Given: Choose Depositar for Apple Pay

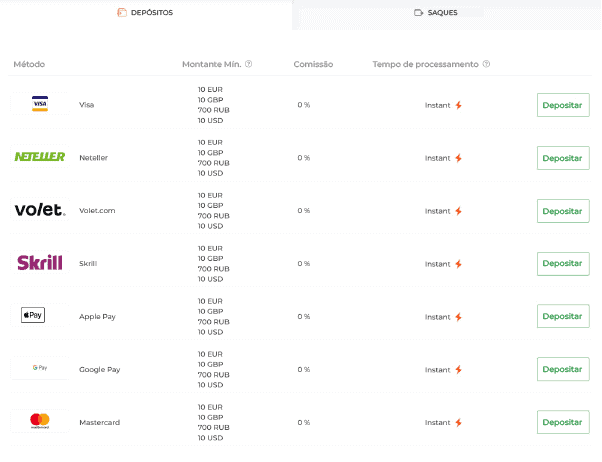Looking at the screenshot, I should (562, 317).
